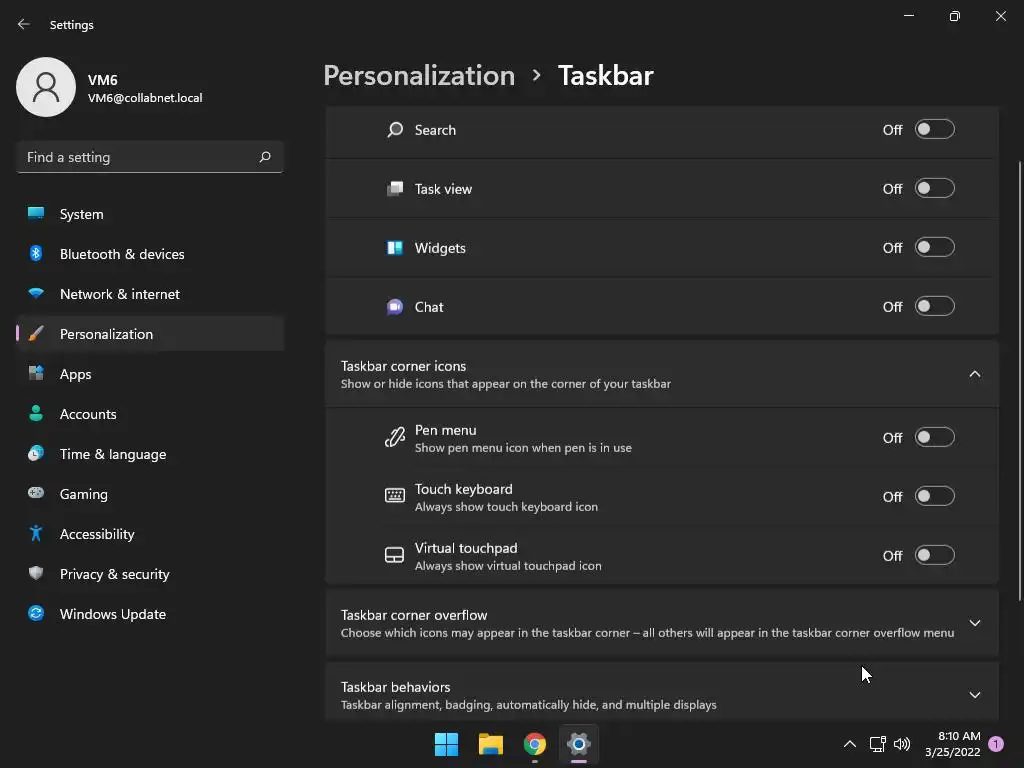Expand the Taskbar corner overflow section
This screenshot has height=768, width=1024.
974,623
